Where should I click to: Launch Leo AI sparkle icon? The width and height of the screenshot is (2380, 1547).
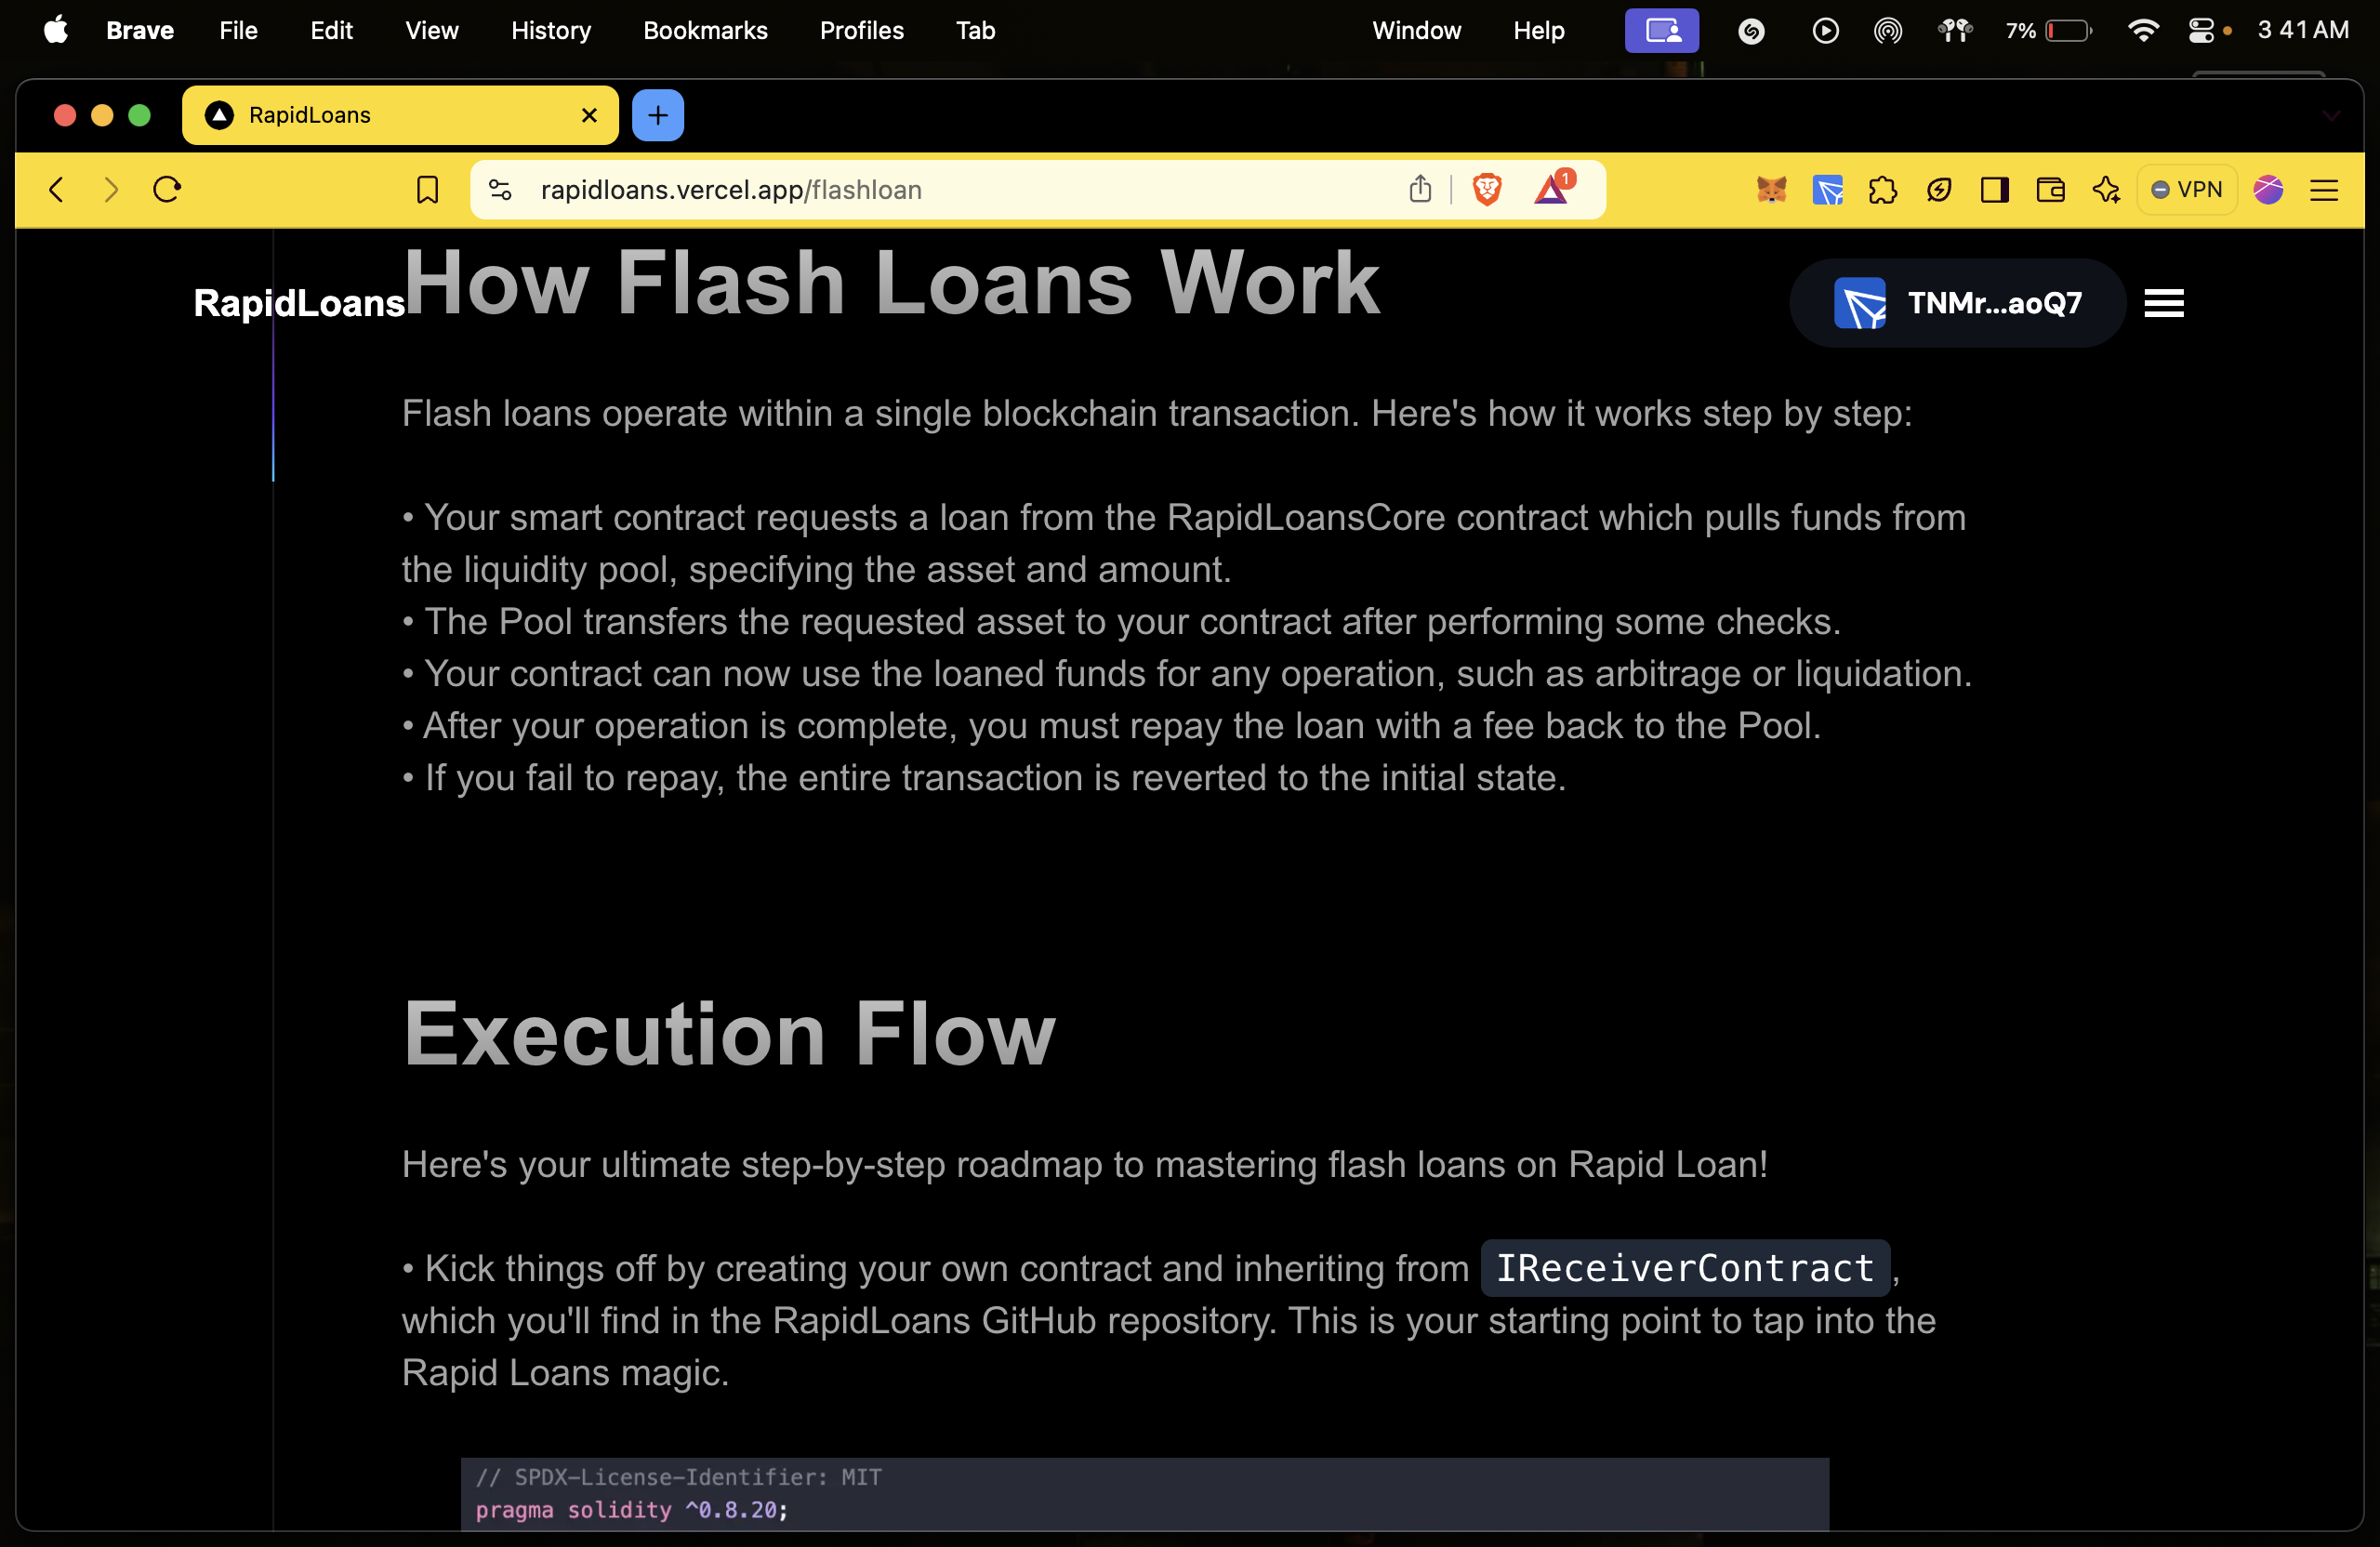coord(2106,190)
